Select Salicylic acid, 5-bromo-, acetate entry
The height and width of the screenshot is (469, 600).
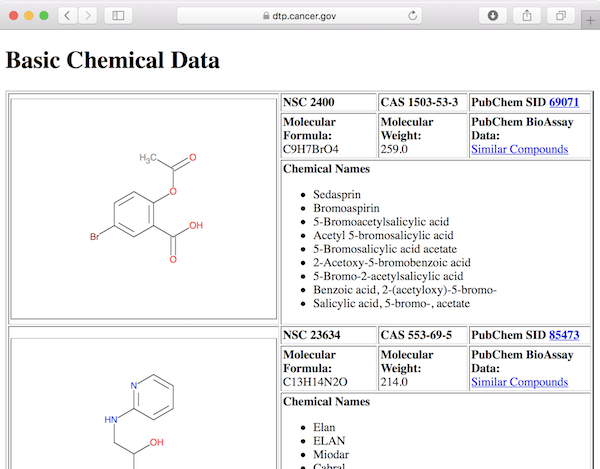coord(391,303)
